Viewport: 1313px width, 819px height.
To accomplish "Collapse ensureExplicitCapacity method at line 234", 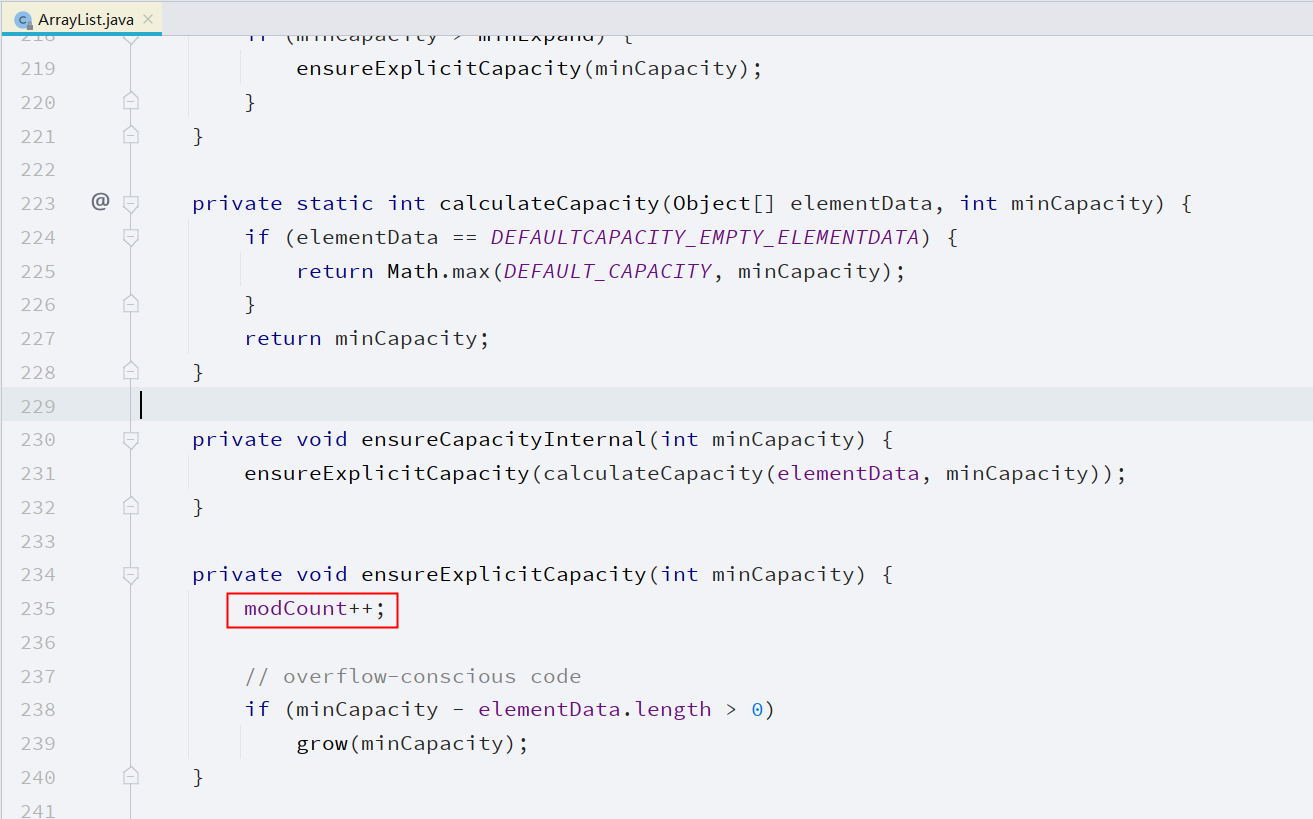I will (x=130, y=574).
